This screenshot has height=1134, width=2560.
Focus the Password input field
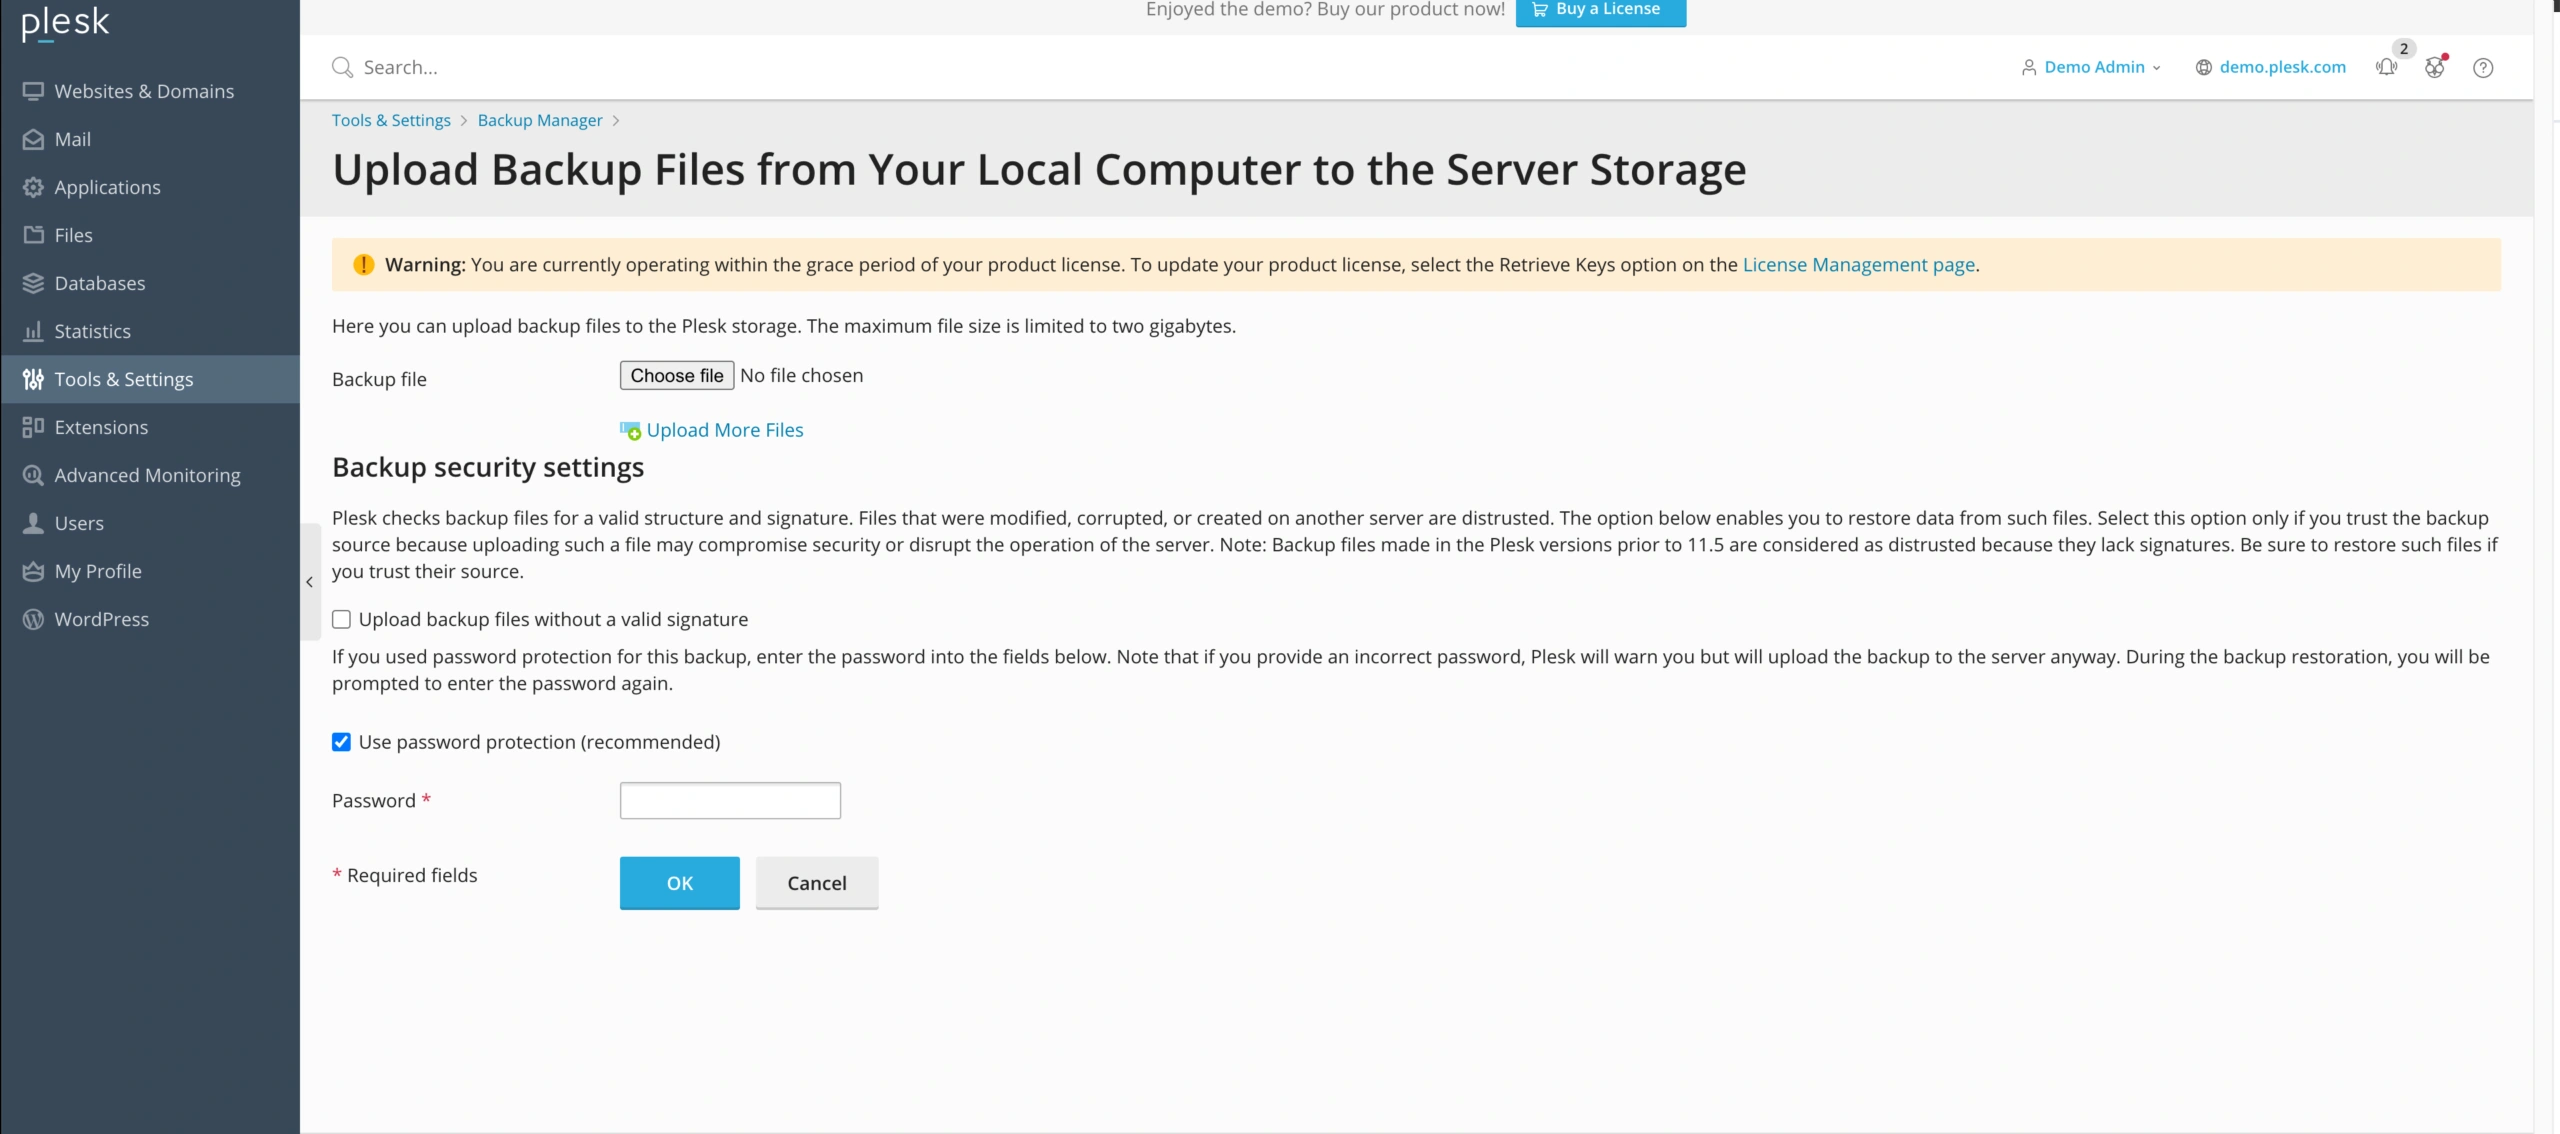pyautogui.click(x=730, y=801)
